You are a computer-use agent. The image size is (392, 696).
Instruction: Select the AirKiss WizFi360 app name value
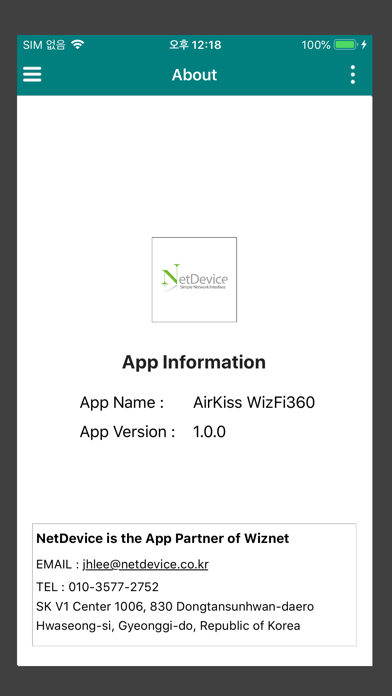pyautogui.click(x=254, y=403)
